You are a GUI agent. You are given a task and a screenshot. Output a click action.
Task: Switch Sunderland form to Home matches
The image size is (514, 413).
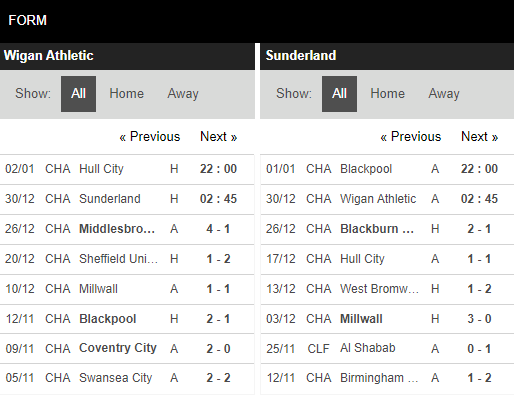tap(387, 94)
